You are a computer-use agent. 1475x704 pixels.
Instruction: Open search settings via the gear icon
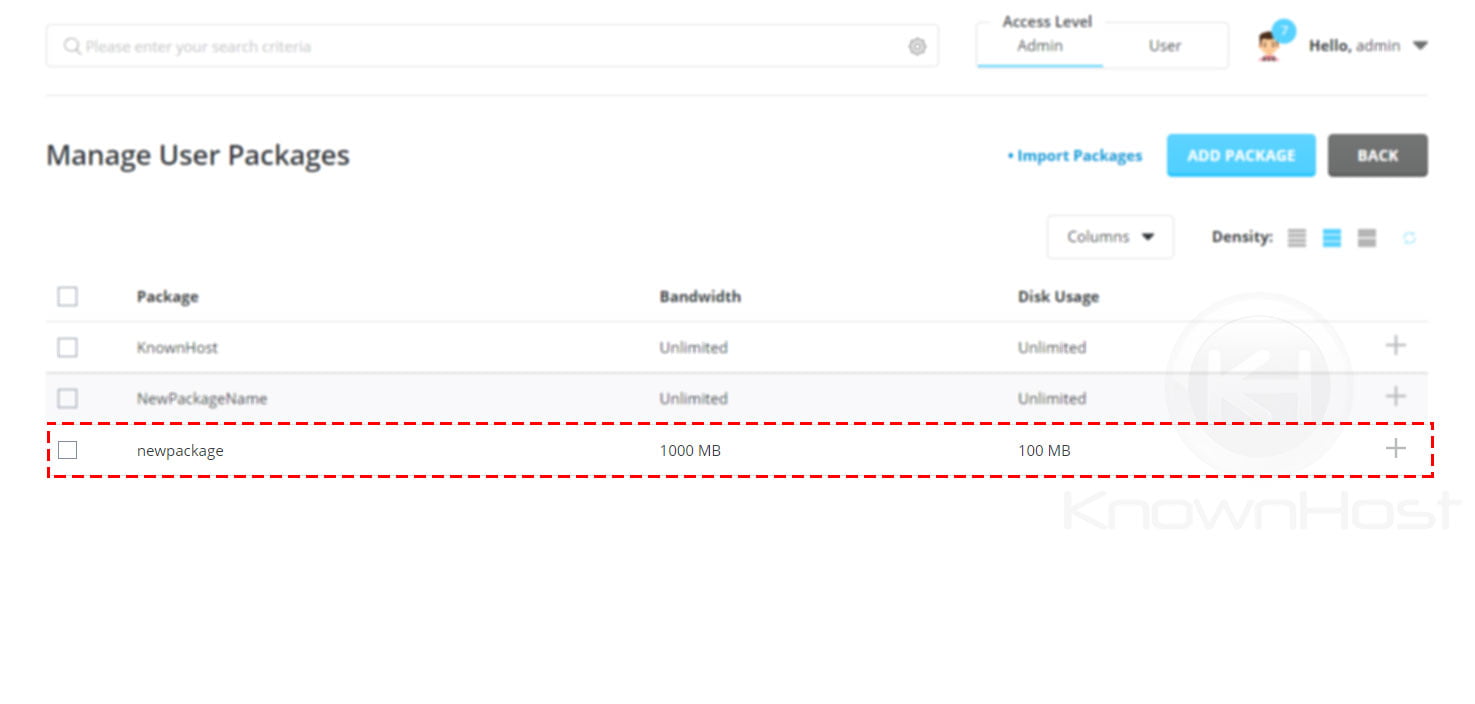click(x=917, y=46)
